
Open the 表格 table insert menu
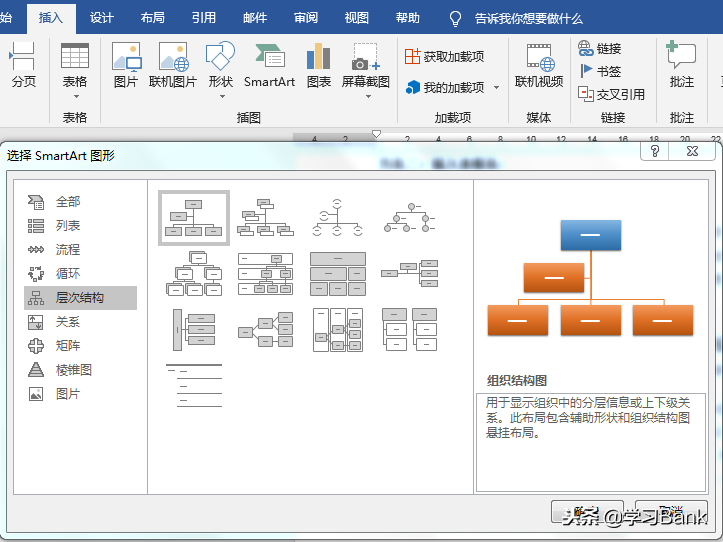tap(75, 70)
